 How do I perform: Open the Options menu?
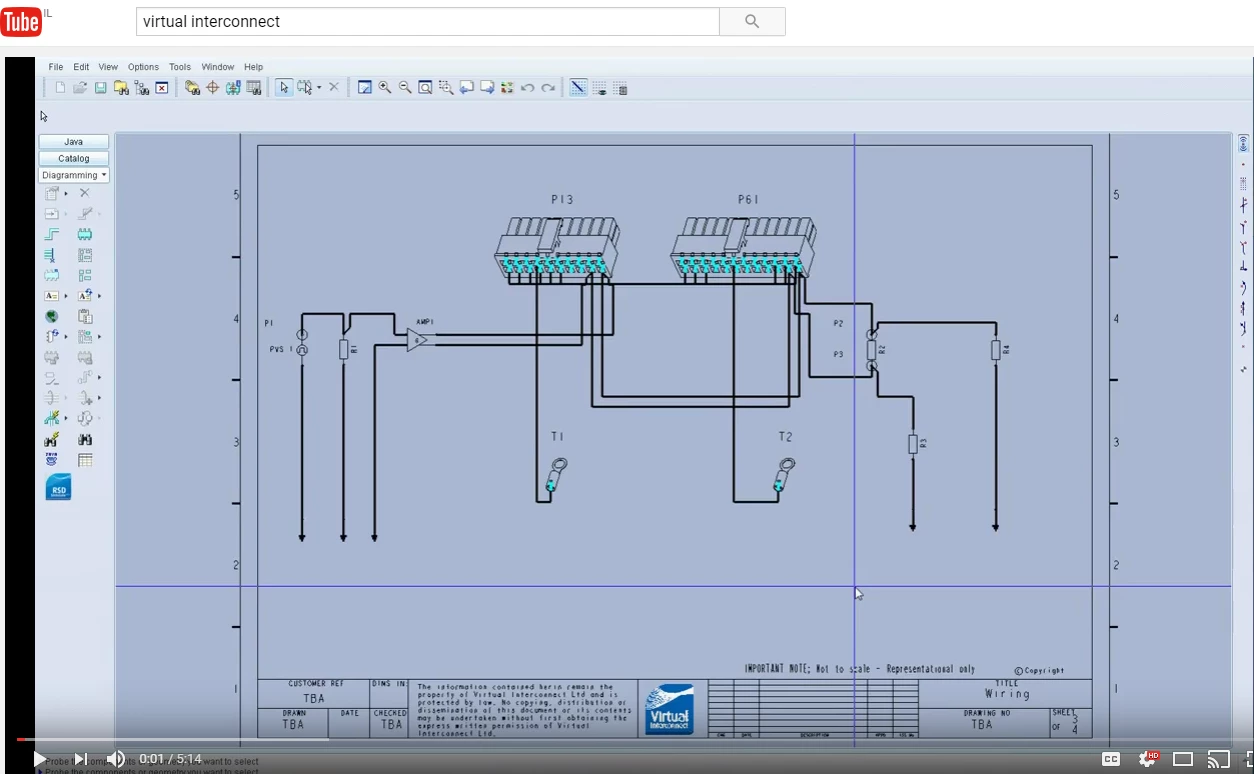(143, 67)
